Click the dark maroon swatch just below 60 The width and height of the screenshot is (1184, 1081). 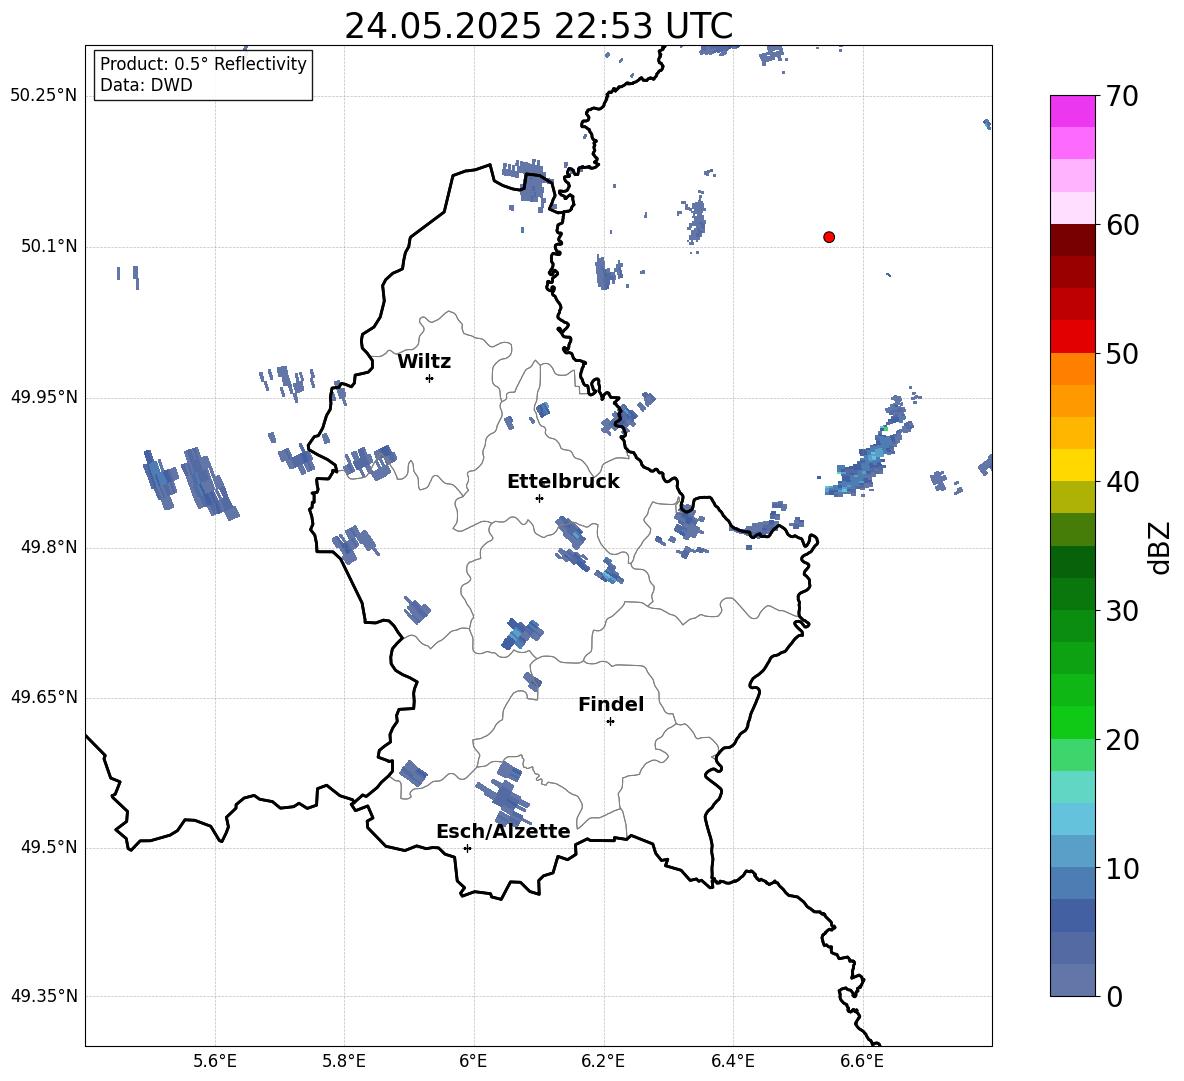[x=1072, y=240]
